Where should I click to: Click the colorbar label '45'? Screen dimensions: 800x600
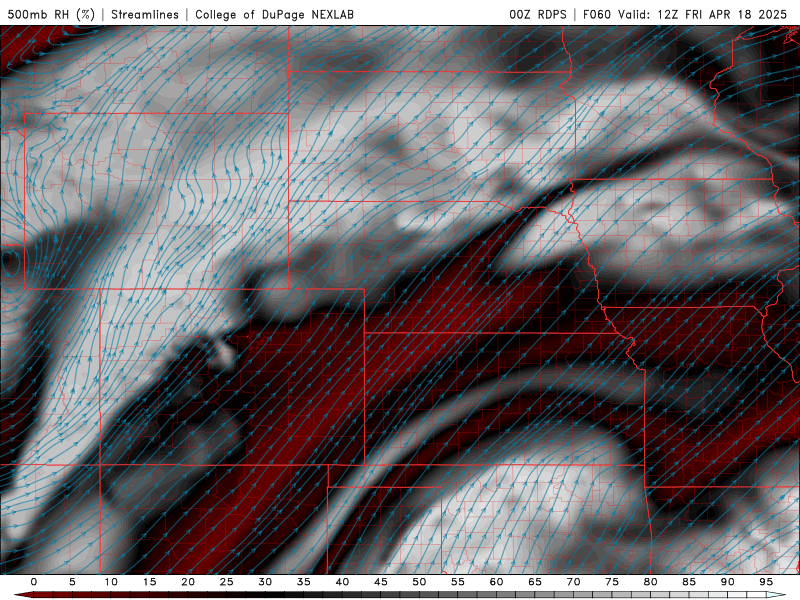381,582
